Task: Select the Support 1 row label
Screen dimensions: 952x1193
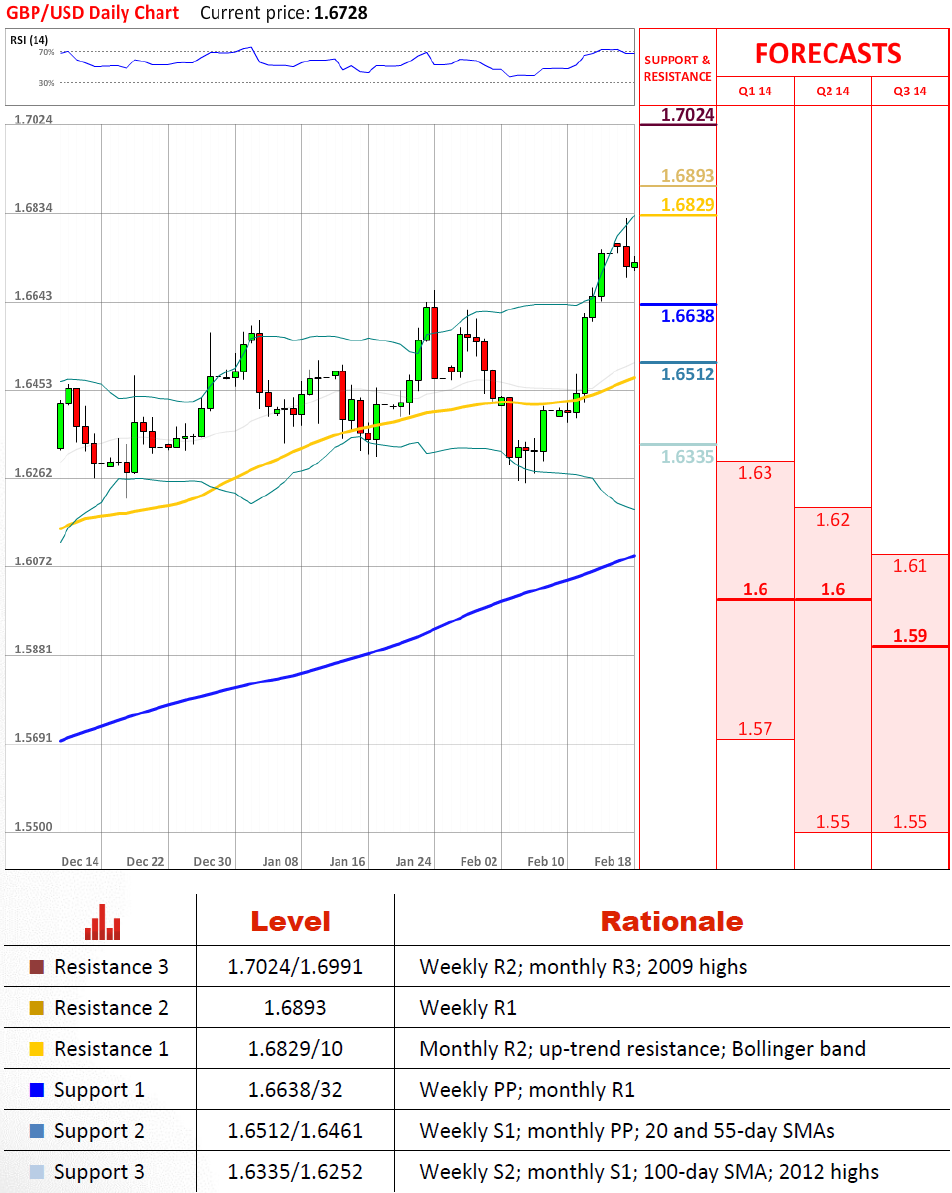Action: point(99,1090)
